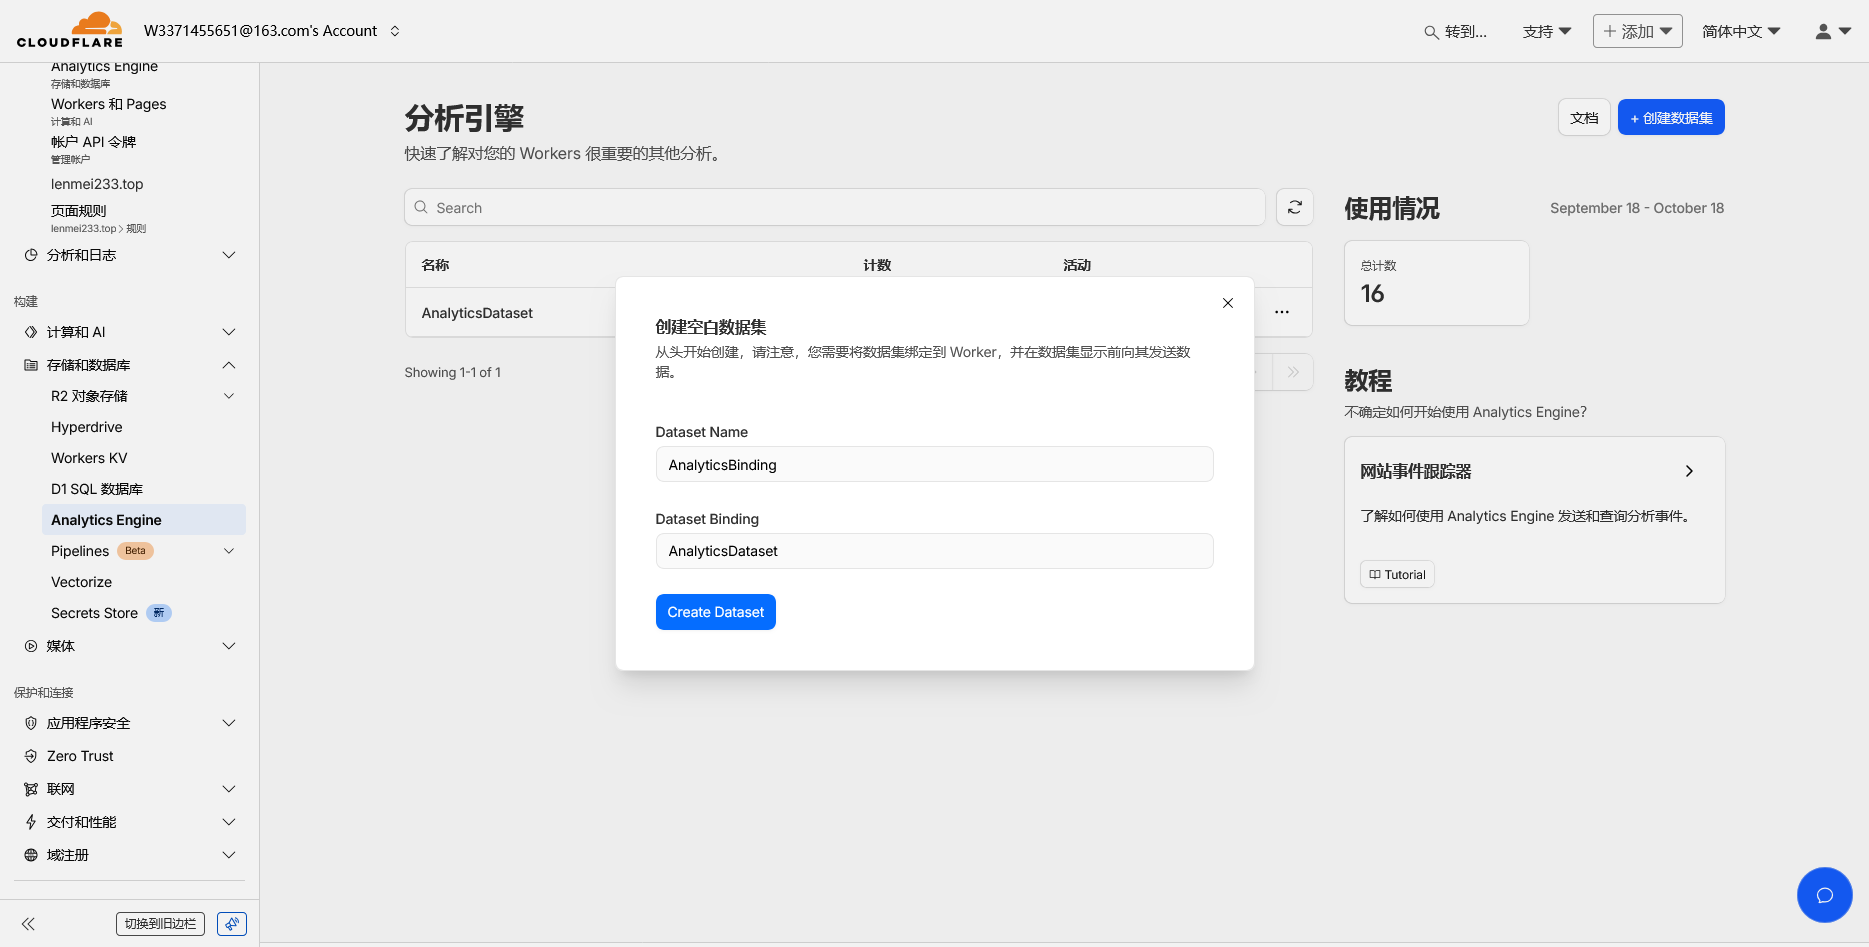Click the 存储和数据库 database icon

pos(29,364)
